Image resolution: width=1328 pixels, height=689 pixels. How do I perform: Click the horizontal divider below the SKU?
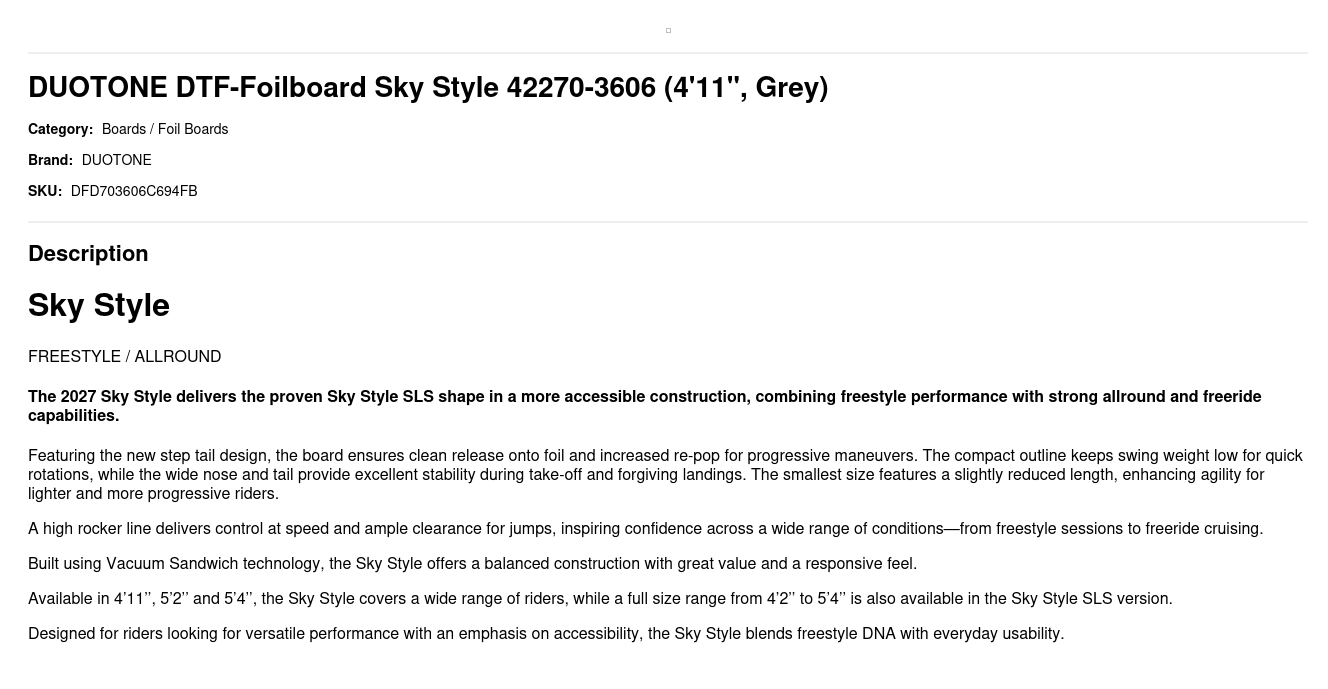pyautogui.click(x=668, y=222)
